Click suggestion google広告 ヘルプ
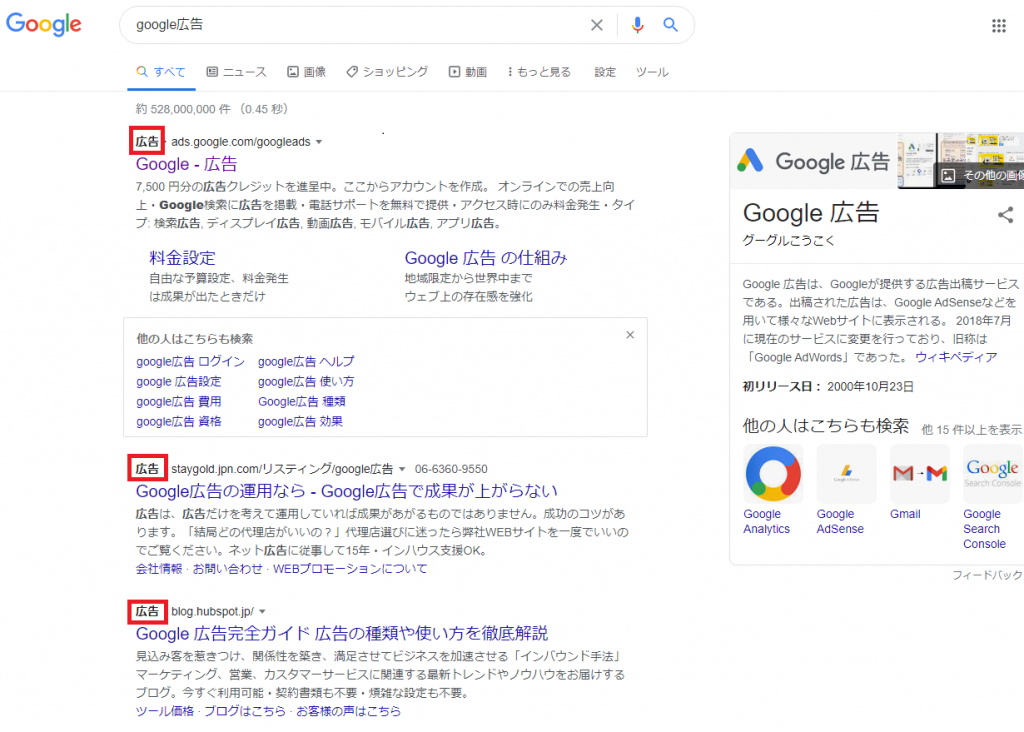This screenshot has height=732, width=1024. tap(306, 361)
